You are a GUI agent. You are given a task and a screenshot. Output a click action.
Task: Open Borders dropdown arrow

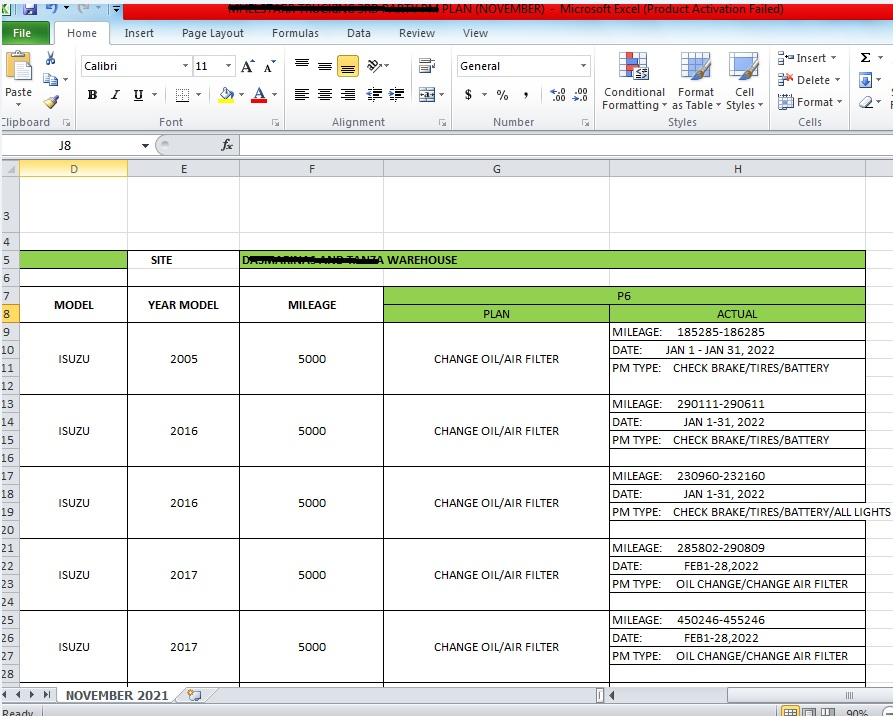click(x=198, y=95)
